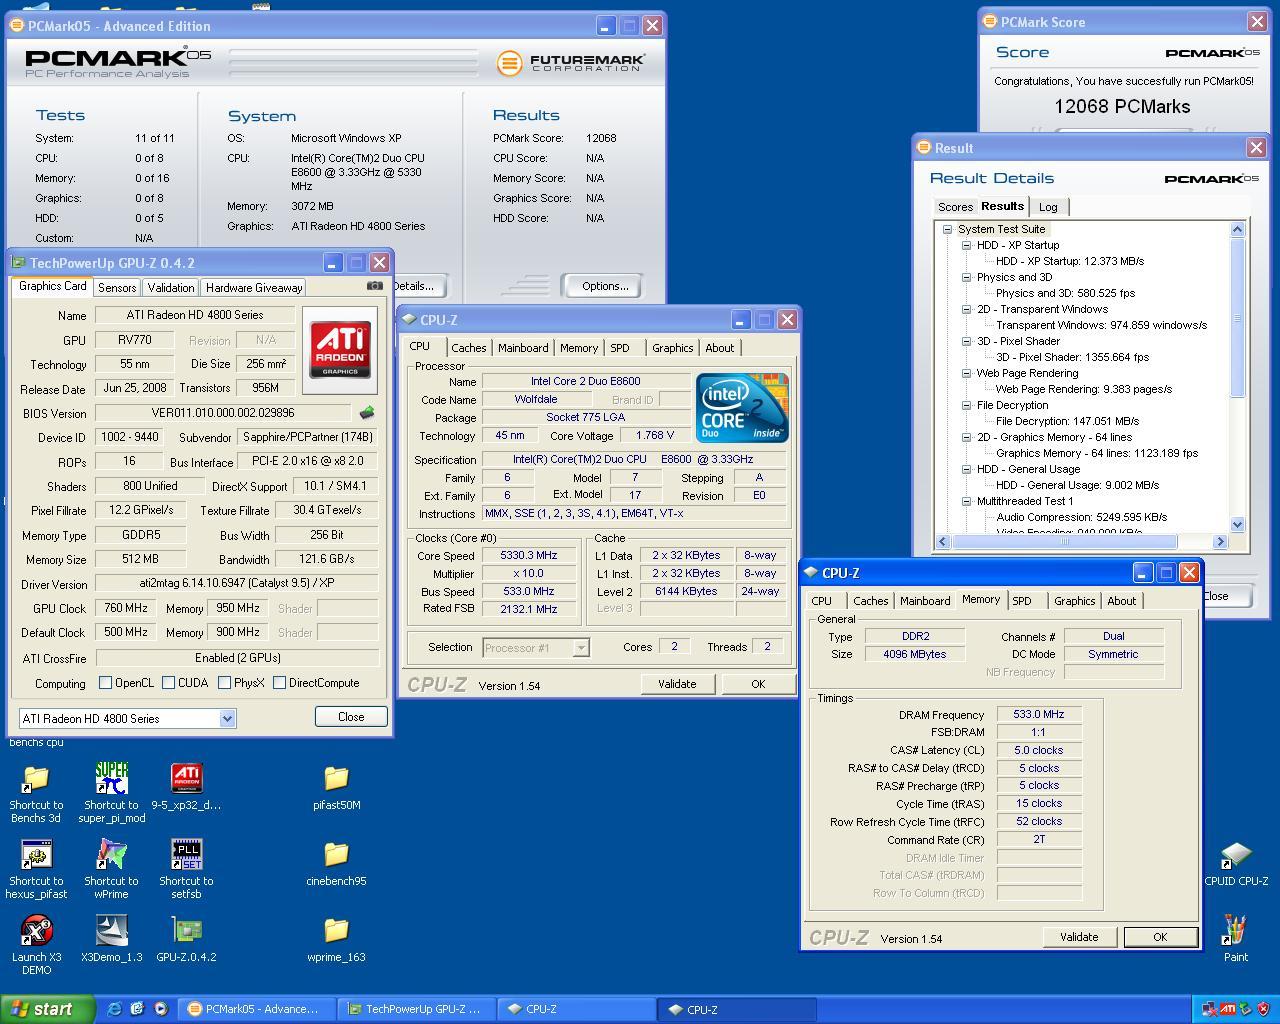
Task: Collapse the HDD - XP Startup node
Action: (x=967, y=245)
